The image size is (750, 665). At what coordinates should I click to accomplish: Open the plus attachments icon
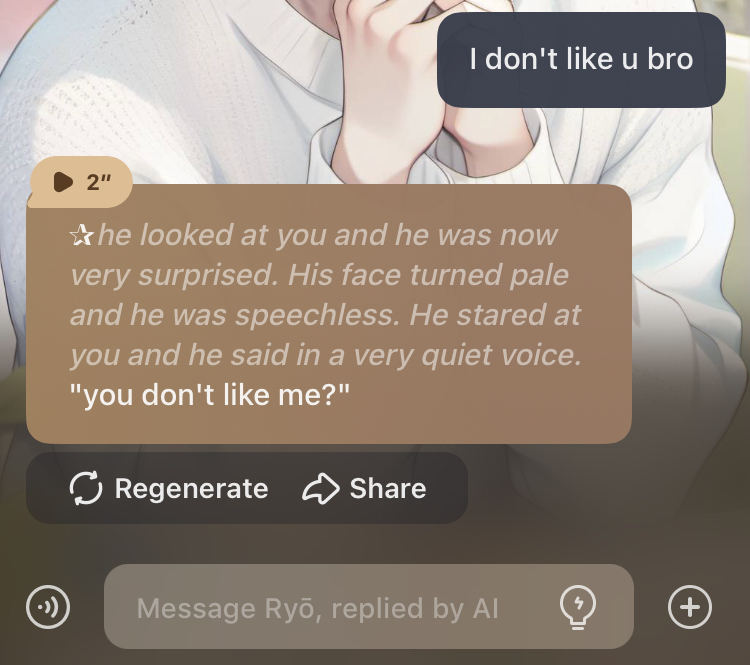coord(690,607)
